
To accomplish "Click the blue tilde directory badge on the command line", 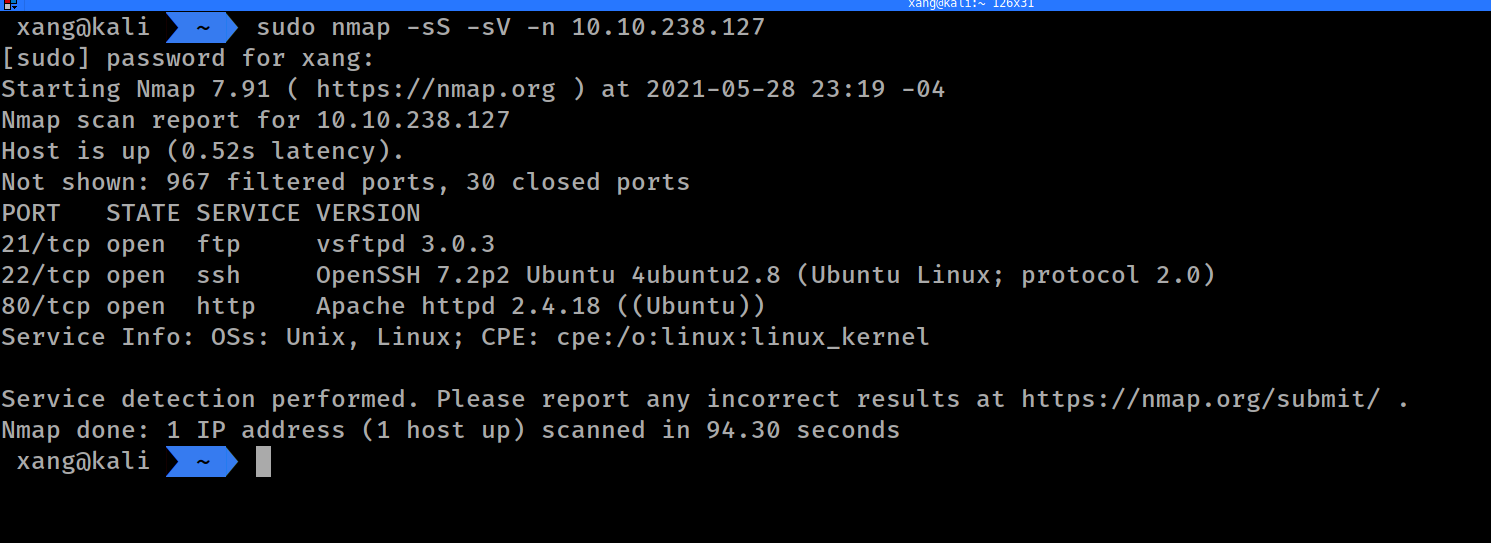I will click(202, 27).
